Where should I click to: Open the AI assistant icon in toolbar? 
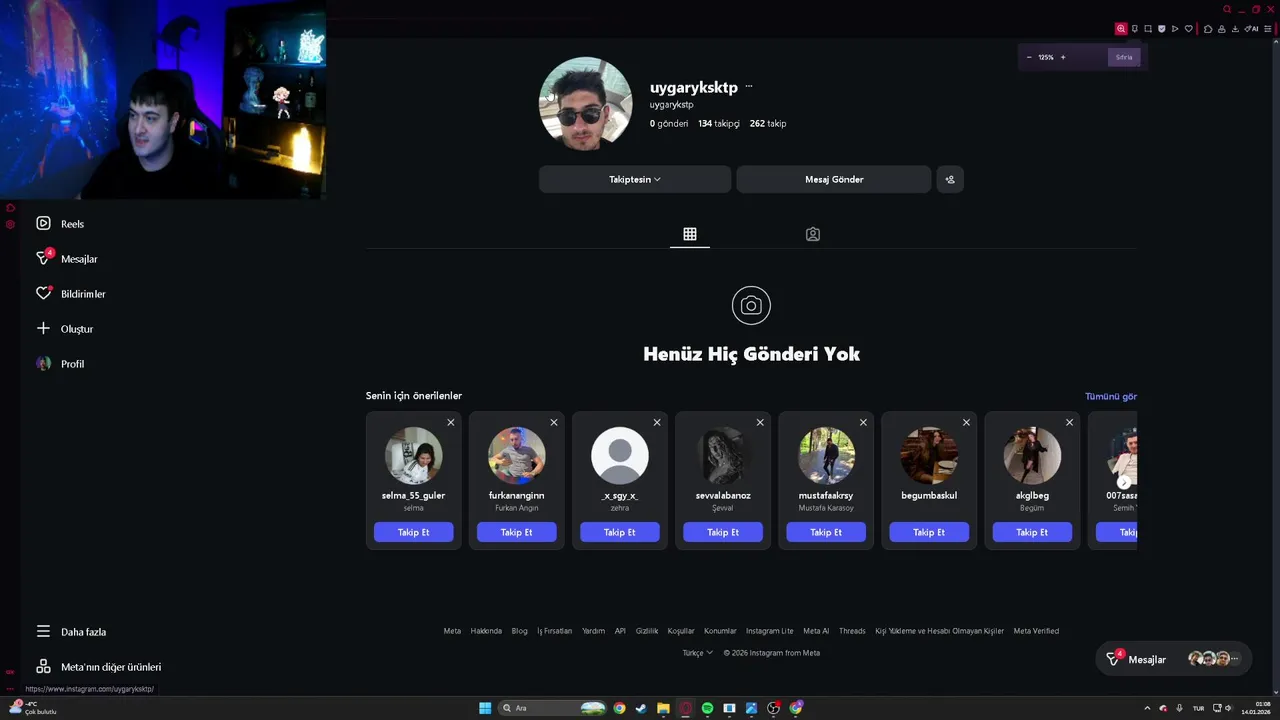[1251, 29]
